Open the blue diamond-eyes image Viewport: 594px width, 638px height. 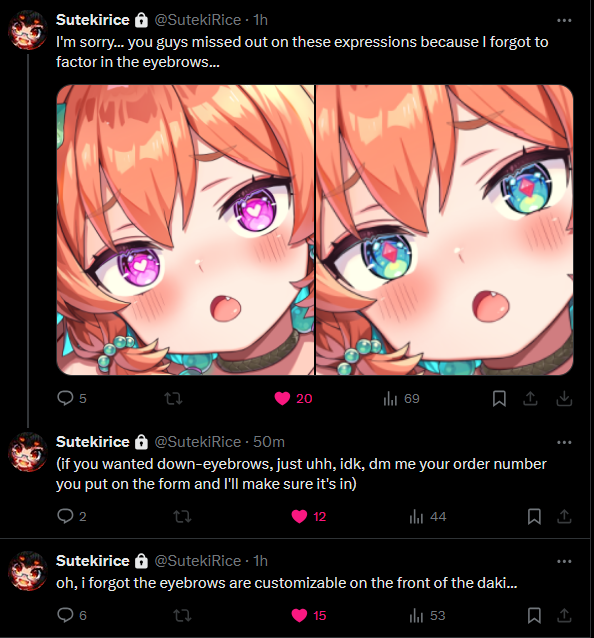coord(445,230)
